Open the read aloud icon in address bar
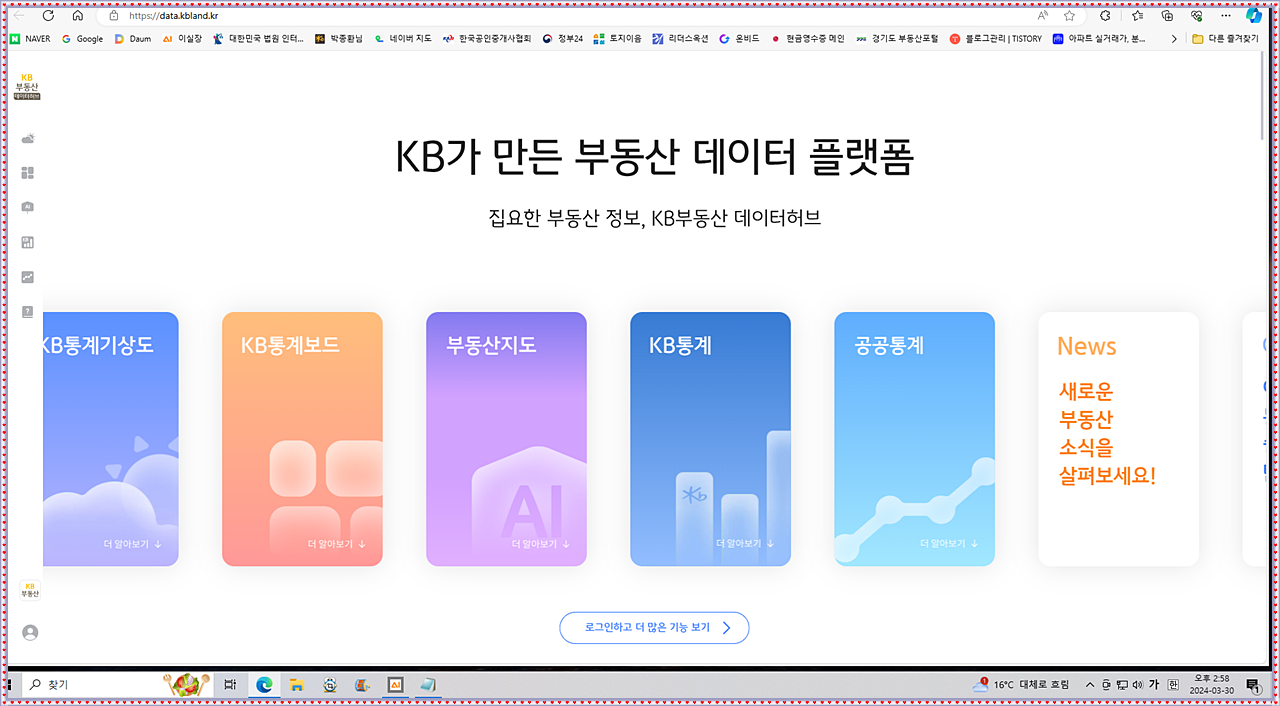The width and height of the screenshot is (1280, 706). (1043, 16)
